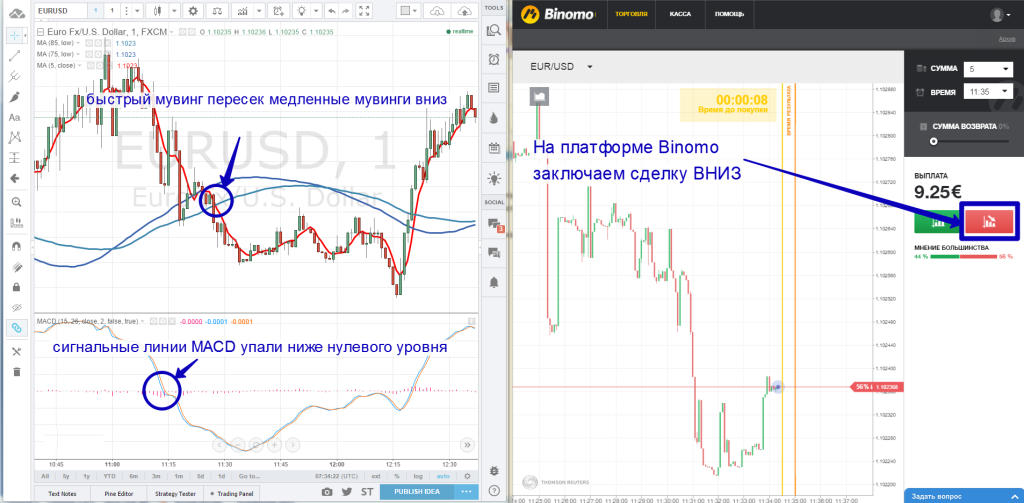The width and height of the screenshot is (1024, 503).
Task: Expand the ideas lightbulb dropdown arrow
Action: (x=315, y=10)
